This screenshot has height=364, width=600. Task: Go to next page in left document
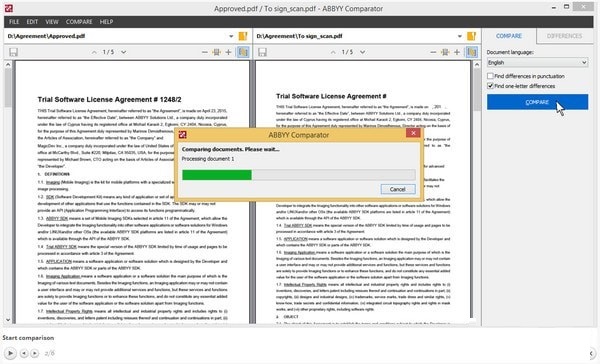[x=124, y=52]
